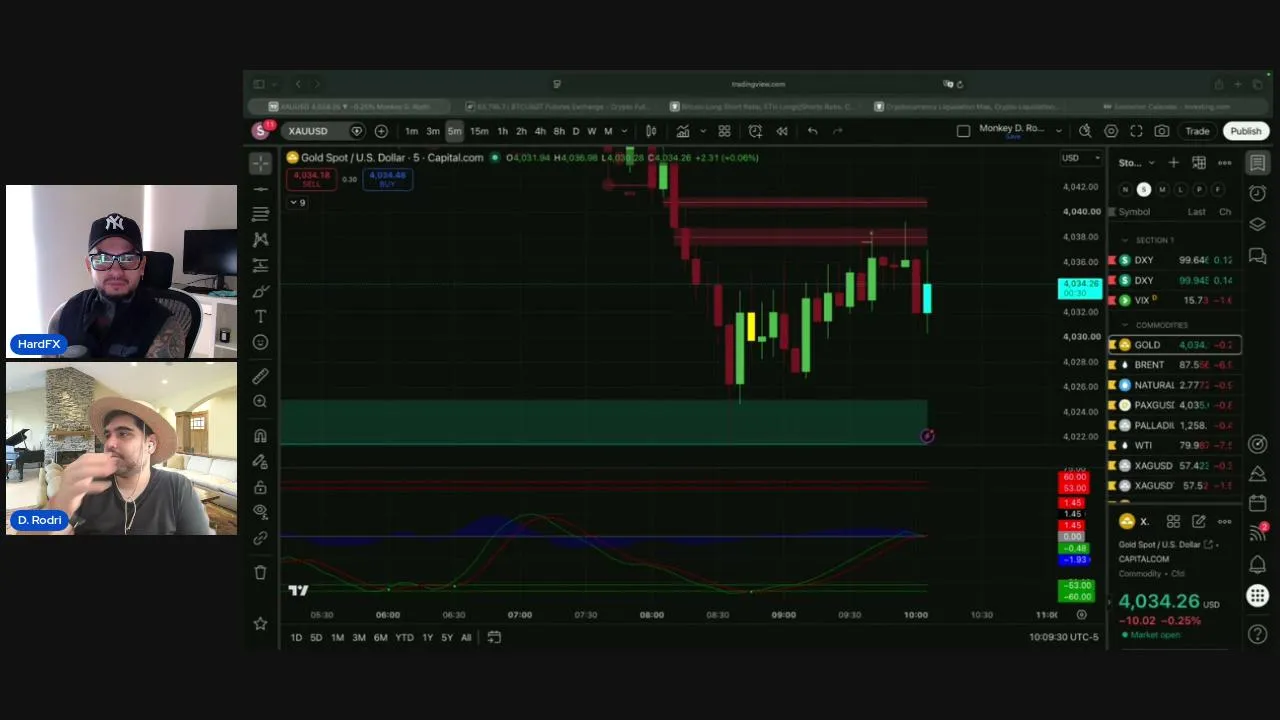Open the Fibonacci retracement tools
Image resolution: width=1280 pixels, height=720 pixels.
(261, 214)
